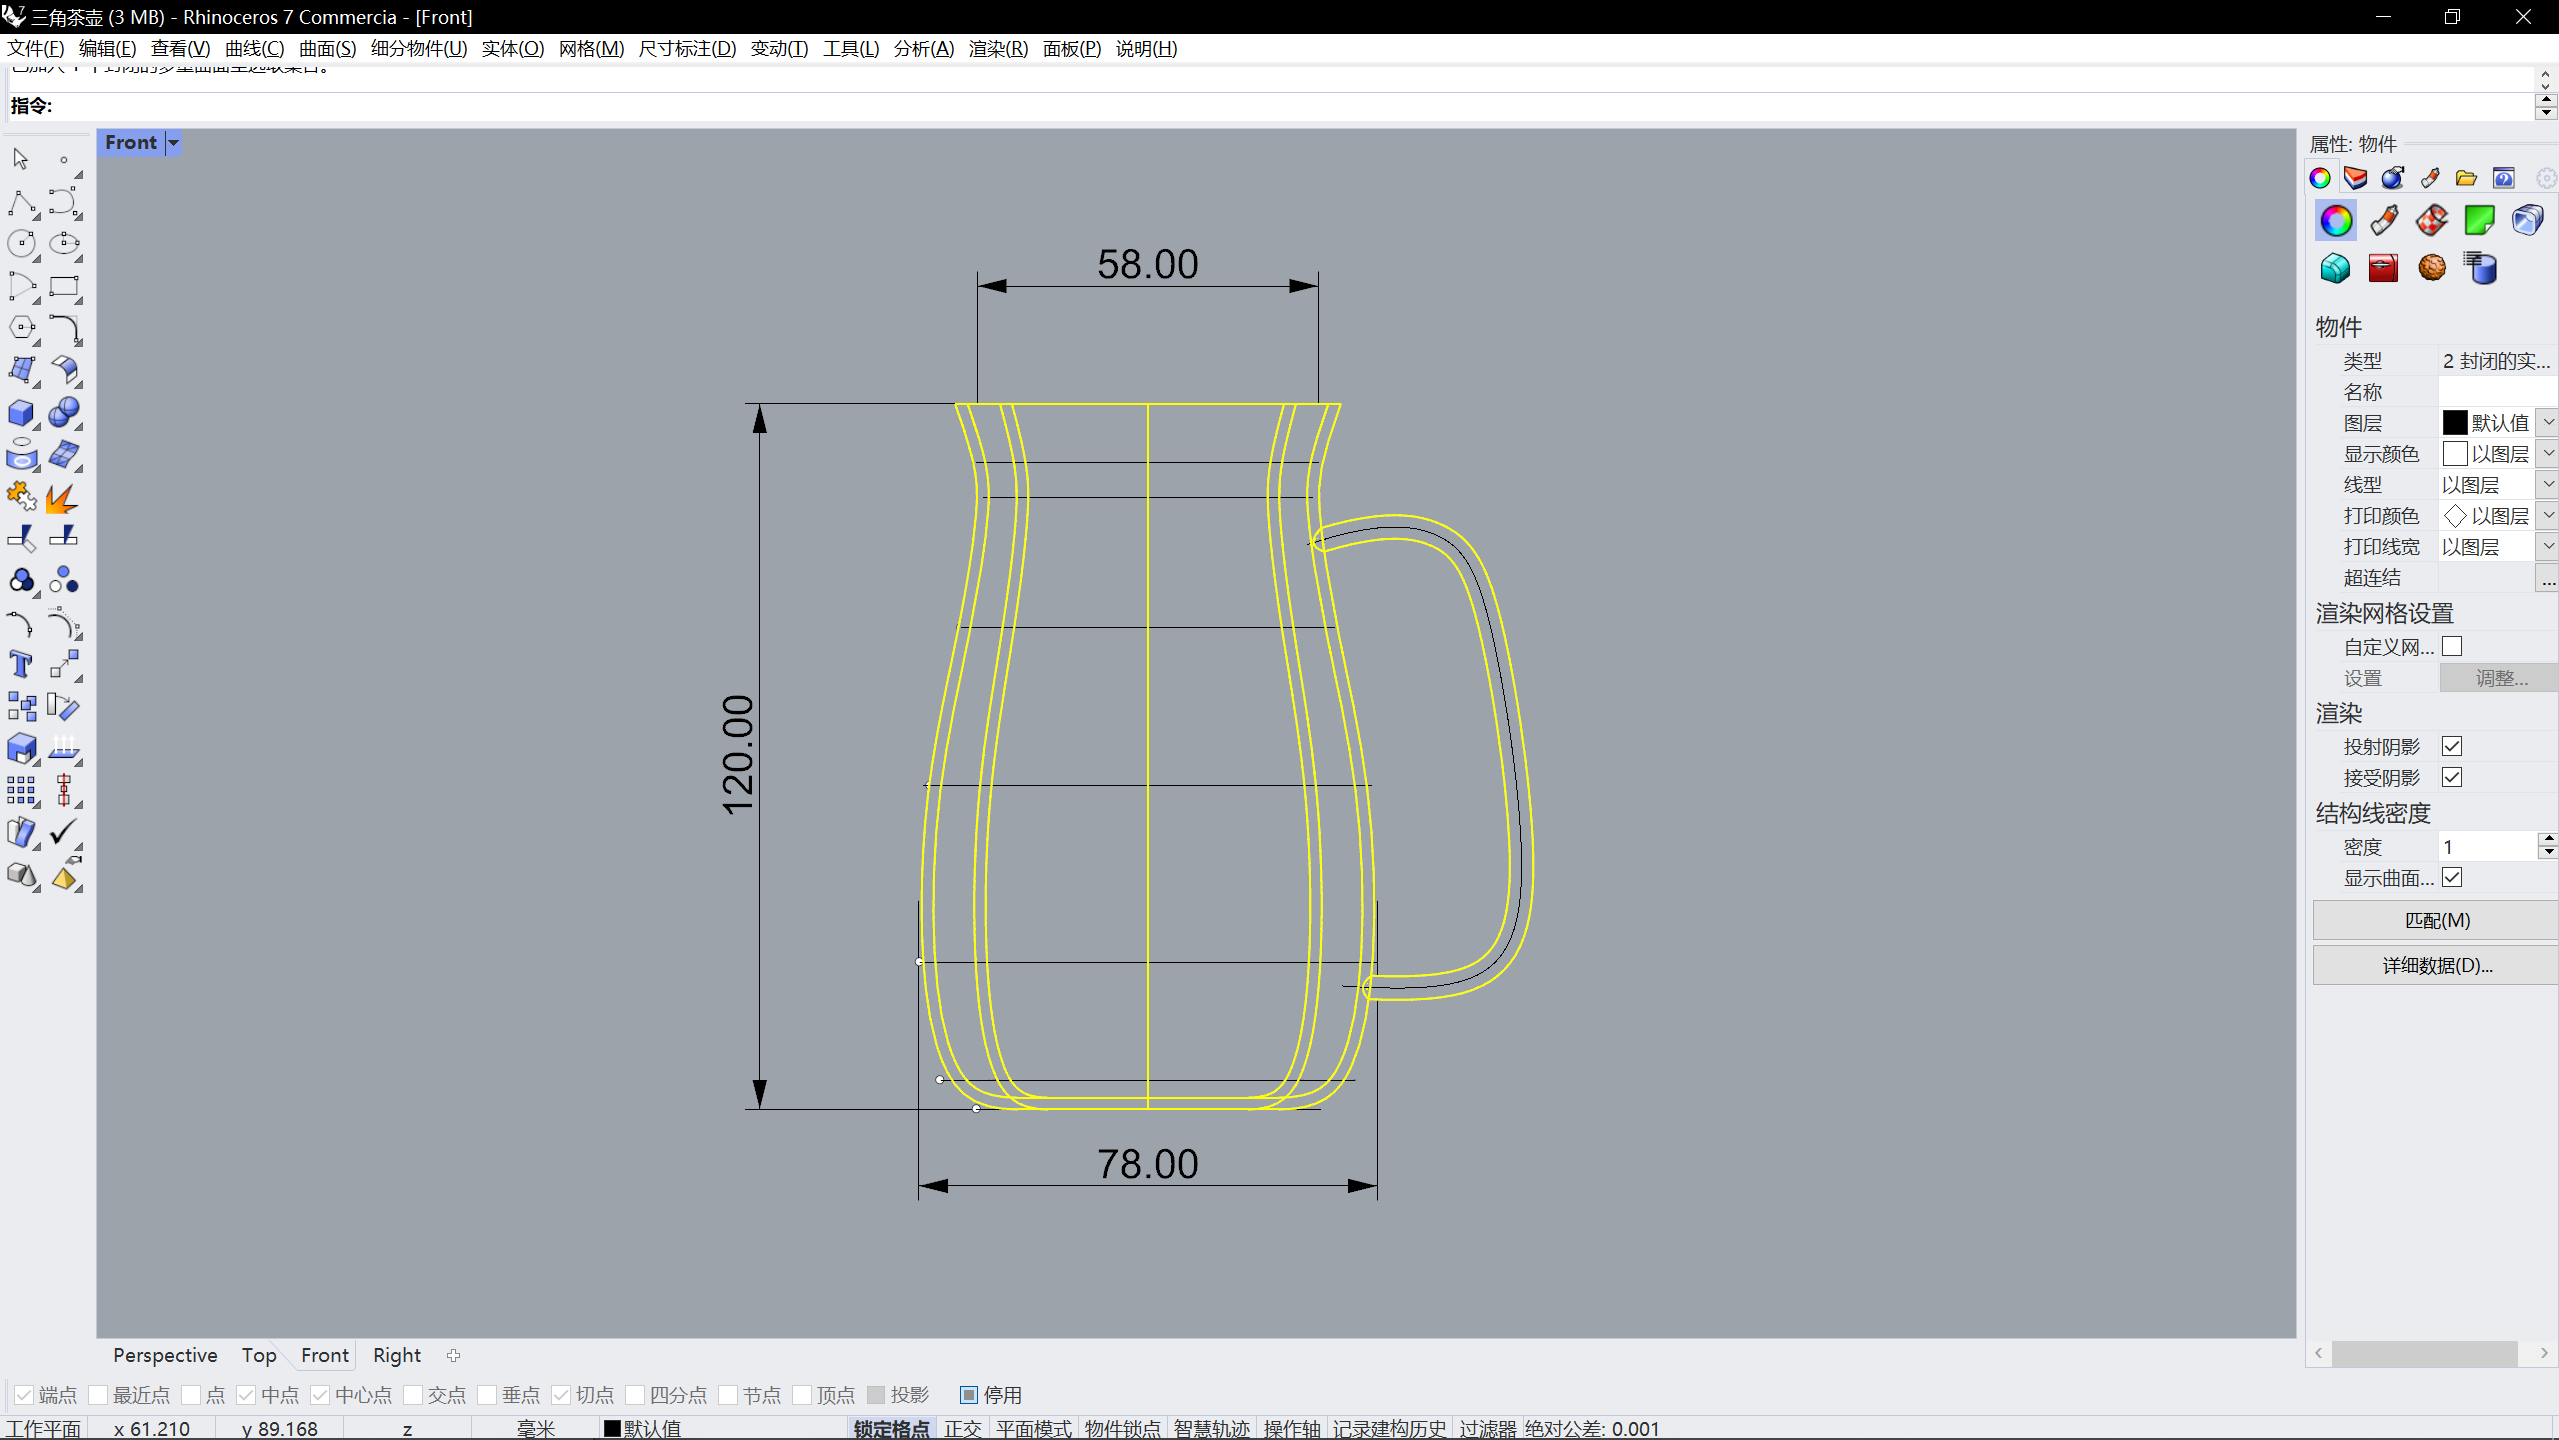
Task: Click the Box solid tool
Action: 20,413
